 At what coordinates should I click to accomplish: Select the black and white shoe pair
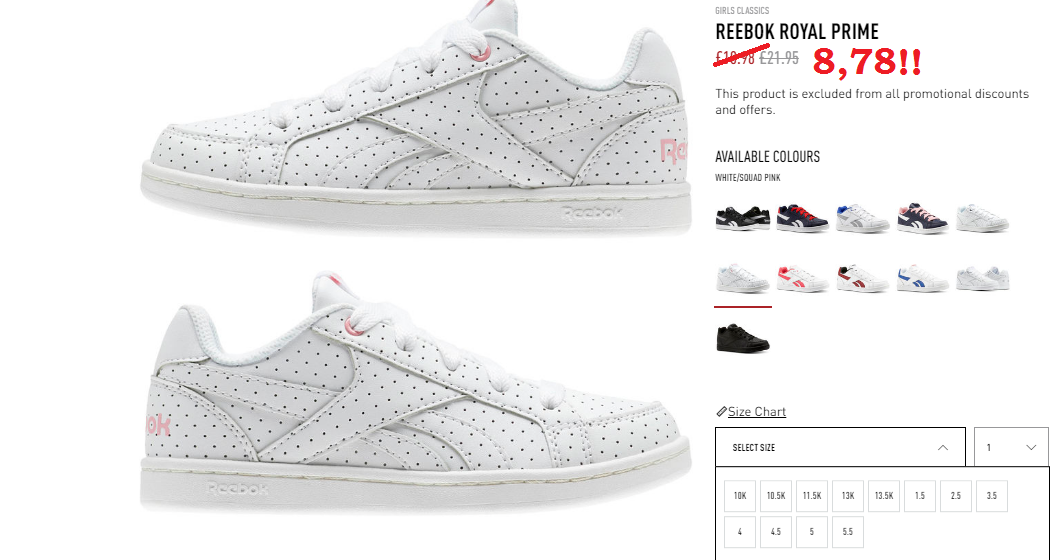point(743,219)
